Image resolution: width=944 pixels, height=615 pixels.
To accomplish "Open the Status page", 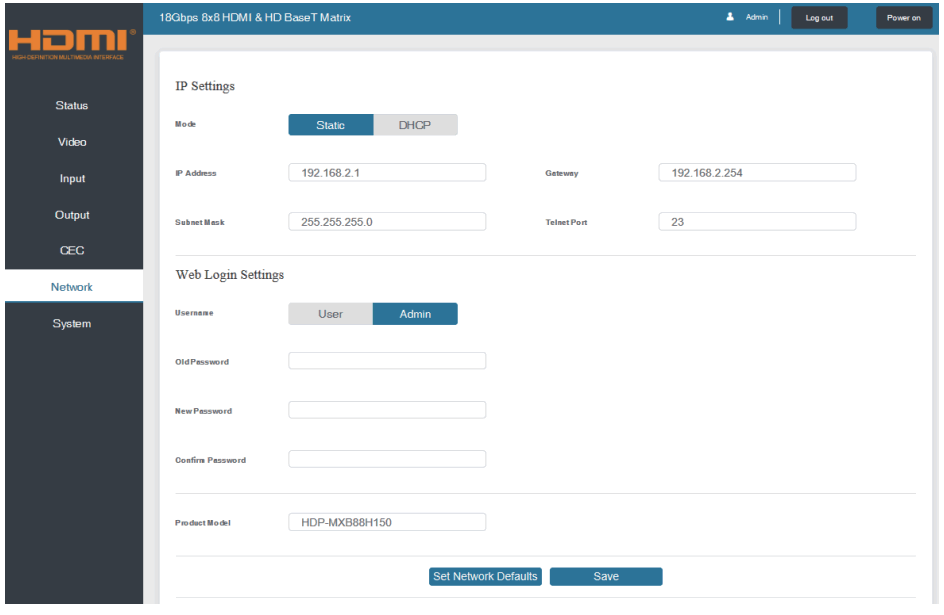I will point(71,105).
